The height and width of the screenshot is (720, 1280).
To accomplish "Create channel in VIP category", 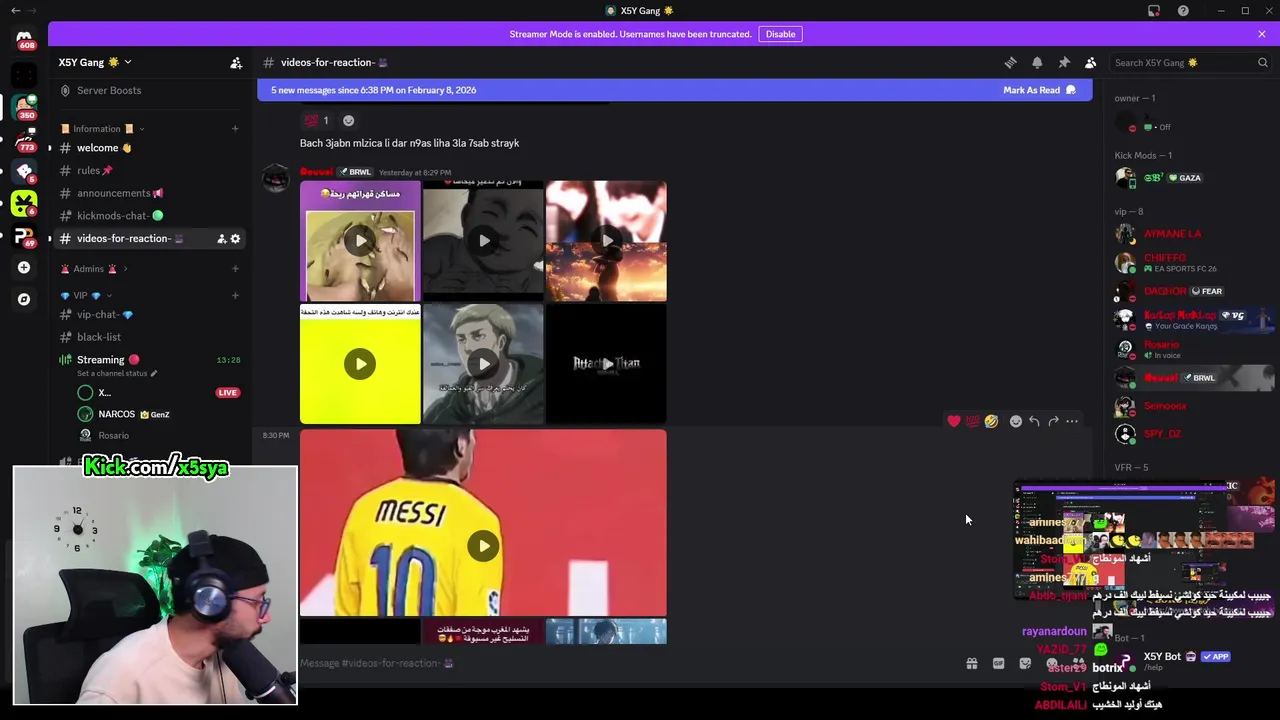I will click(235, 296).
